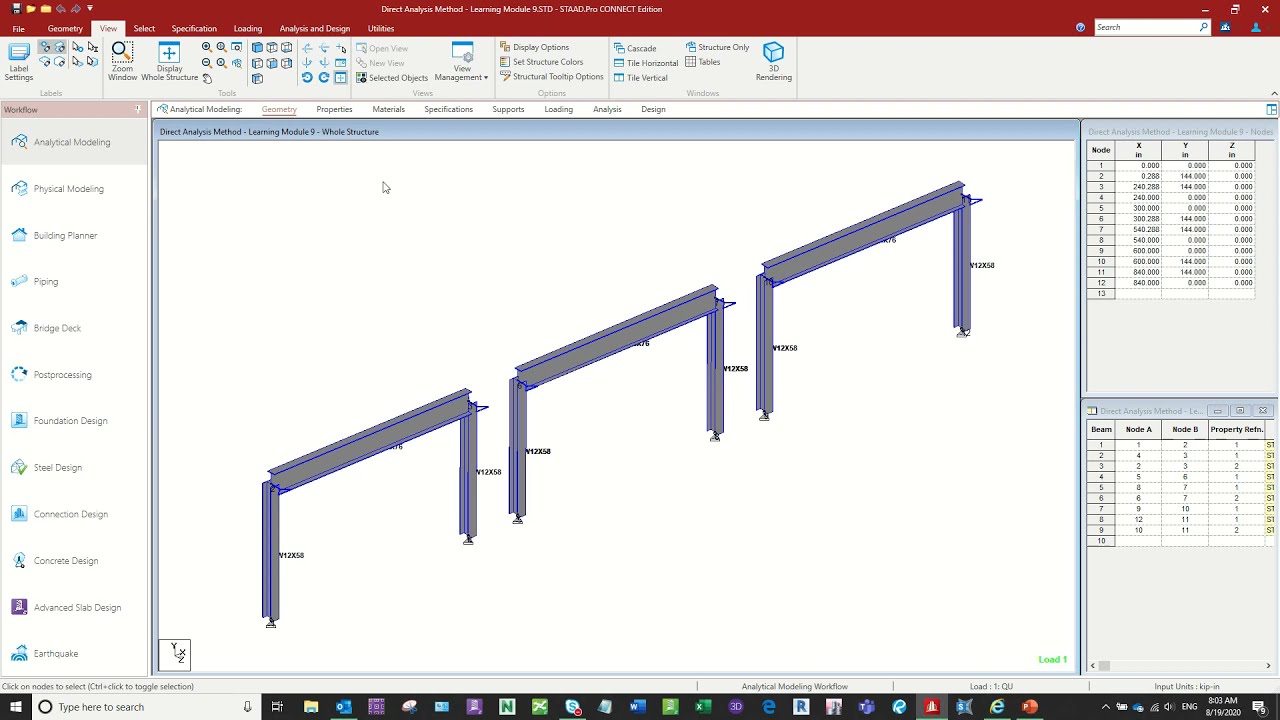Screen dimensions: 1280x720
Task: Open the 3D Rendering view
Action: click(774, 62)
